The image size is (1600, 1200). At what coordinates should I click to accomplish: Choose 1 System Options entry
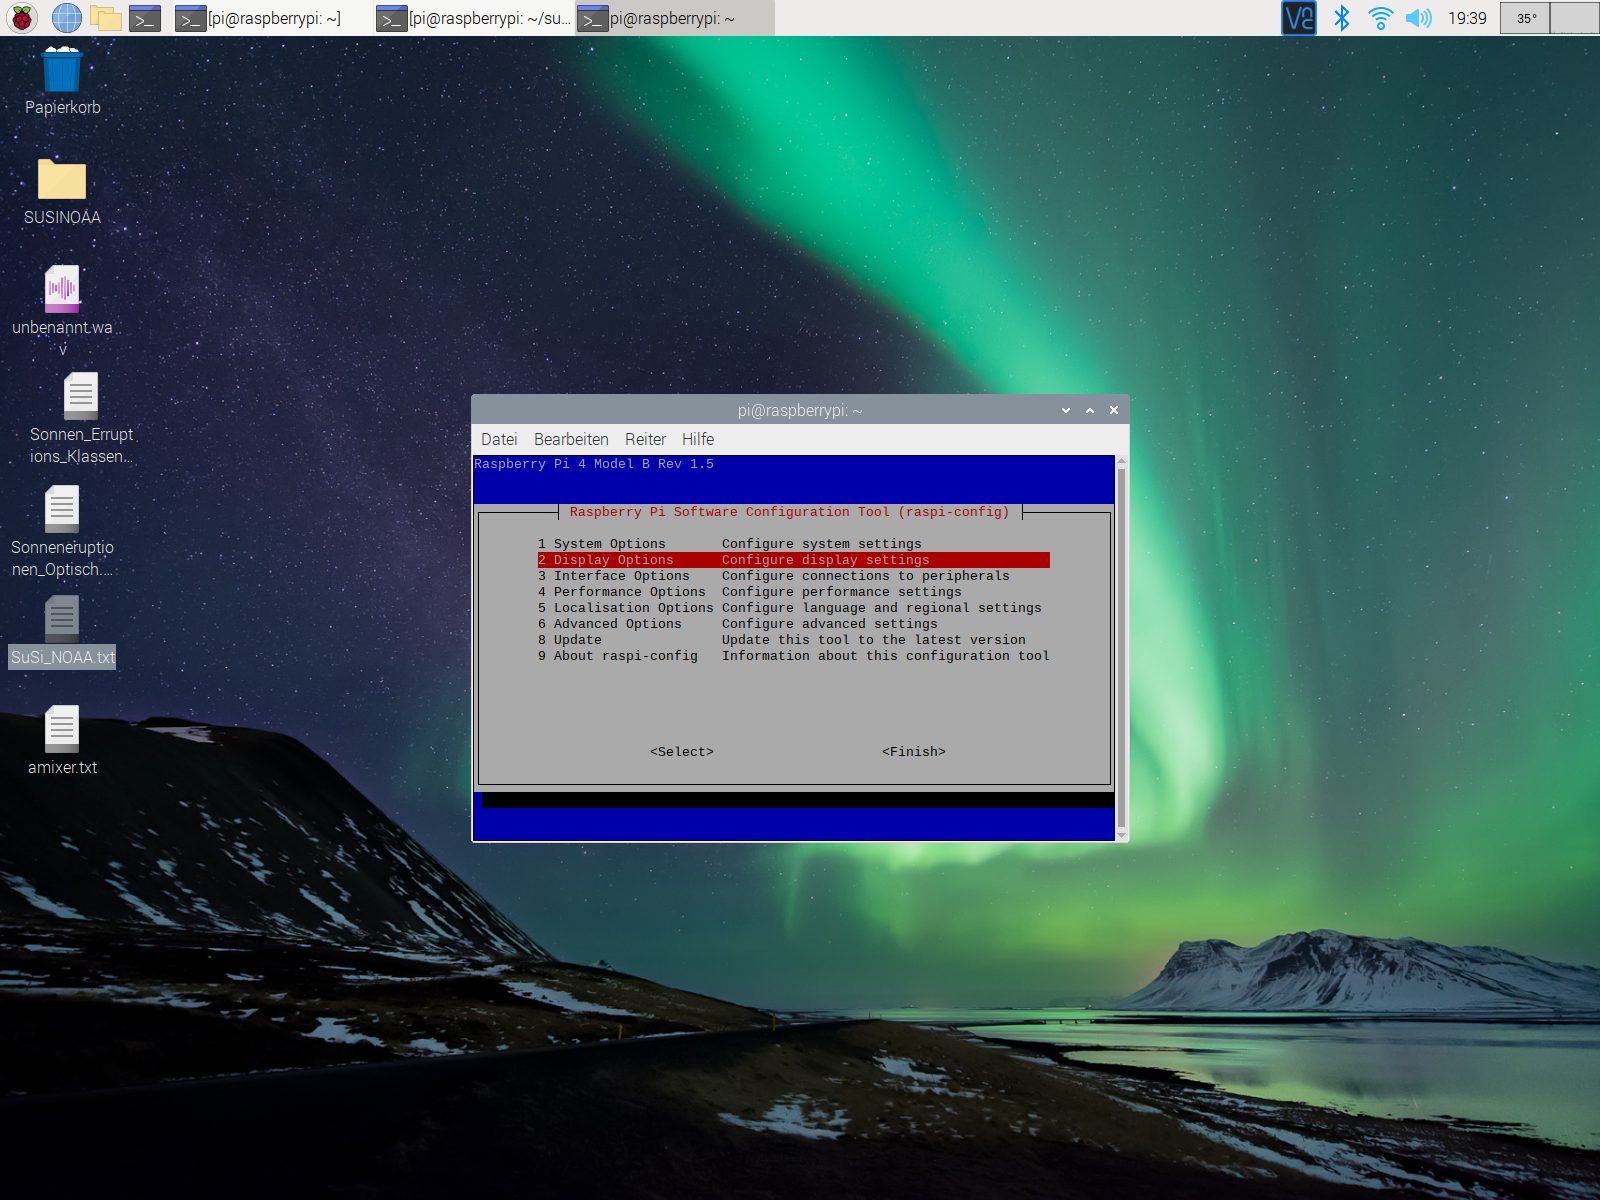tap(793, 544)
